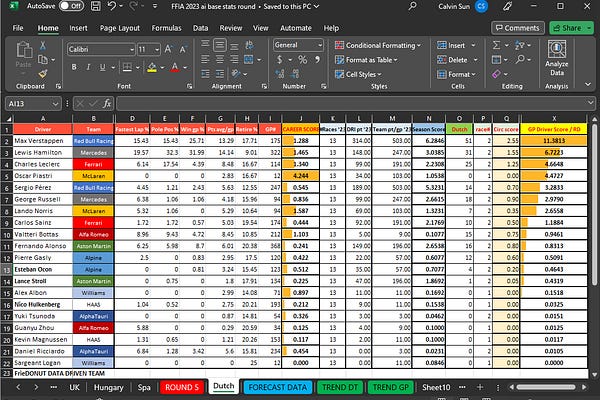Open the ROUND 5 sheet tab
The width and height of the screenshot is (600, 400).
[x=182, y=387]
